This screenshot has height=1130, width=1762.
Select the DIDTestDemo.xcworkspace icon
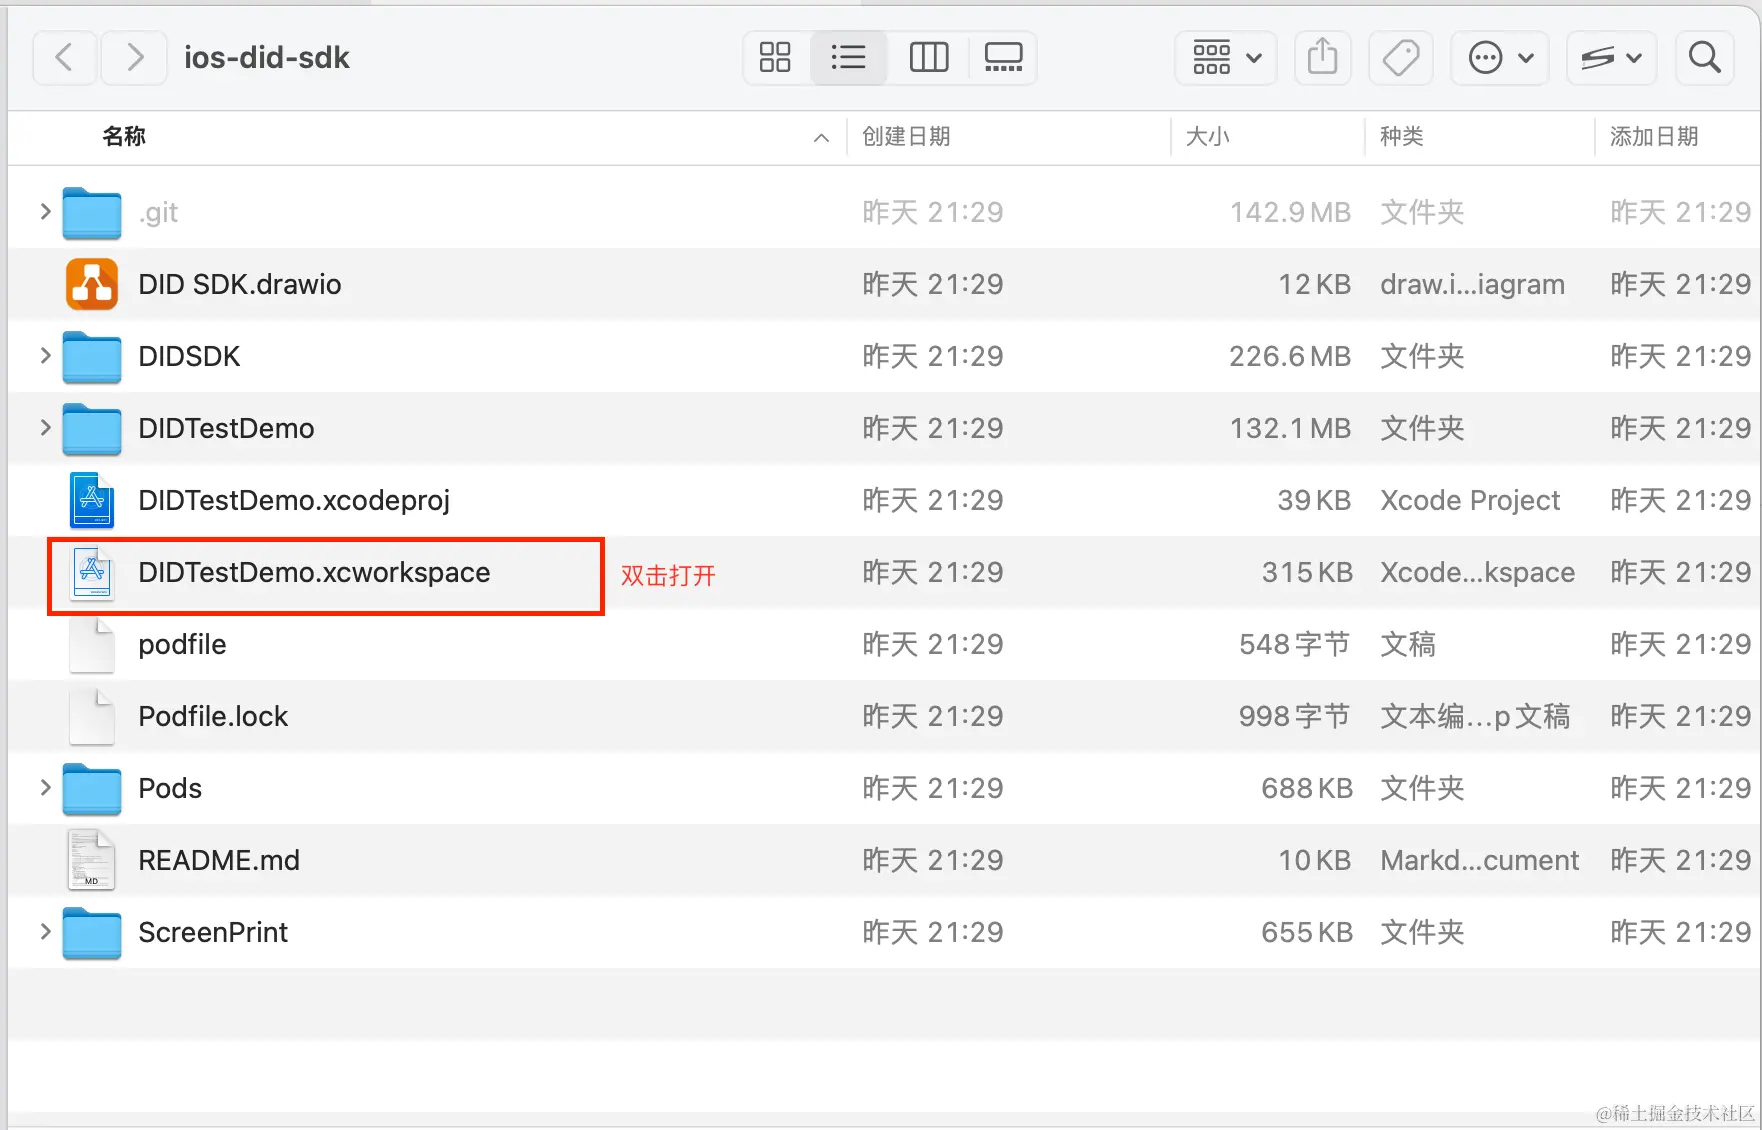click(92, 572)
